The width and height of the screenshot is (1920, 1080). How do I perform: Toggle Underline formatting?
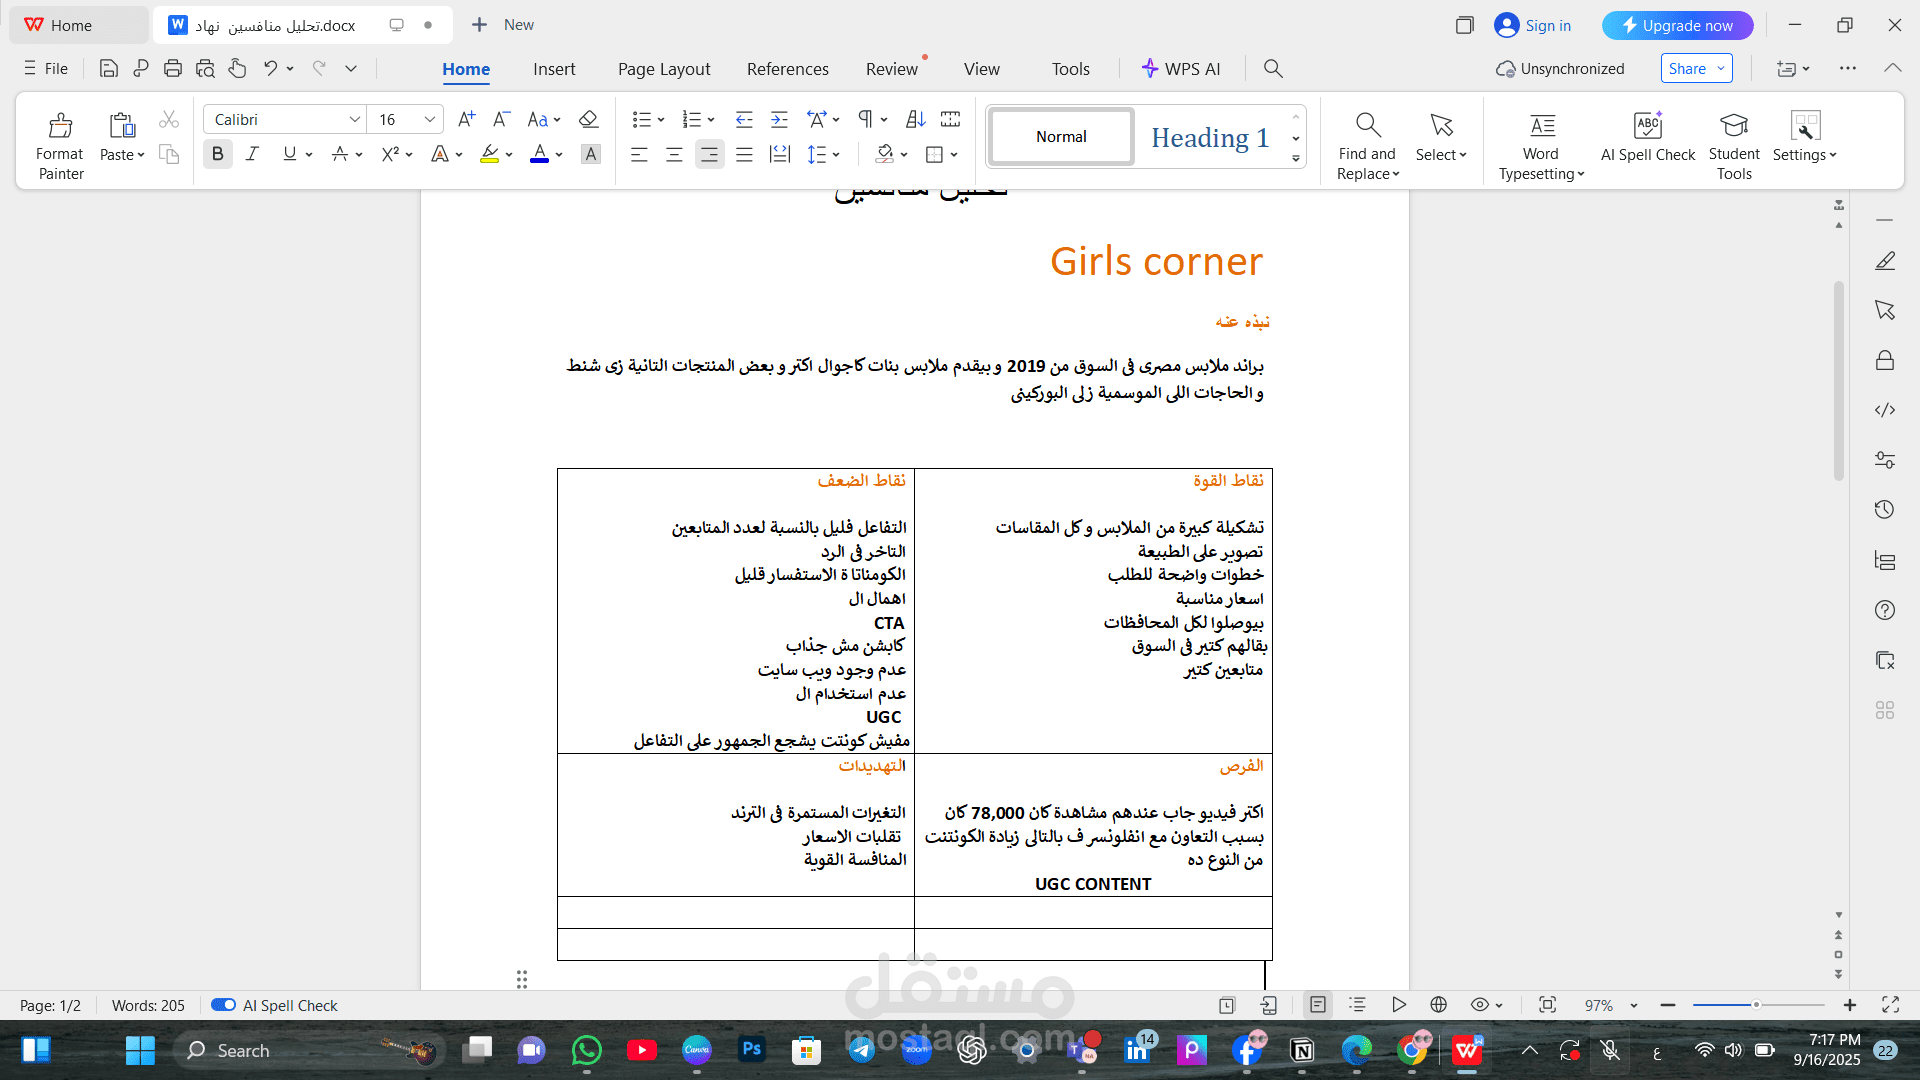click(x=289, y=154)
